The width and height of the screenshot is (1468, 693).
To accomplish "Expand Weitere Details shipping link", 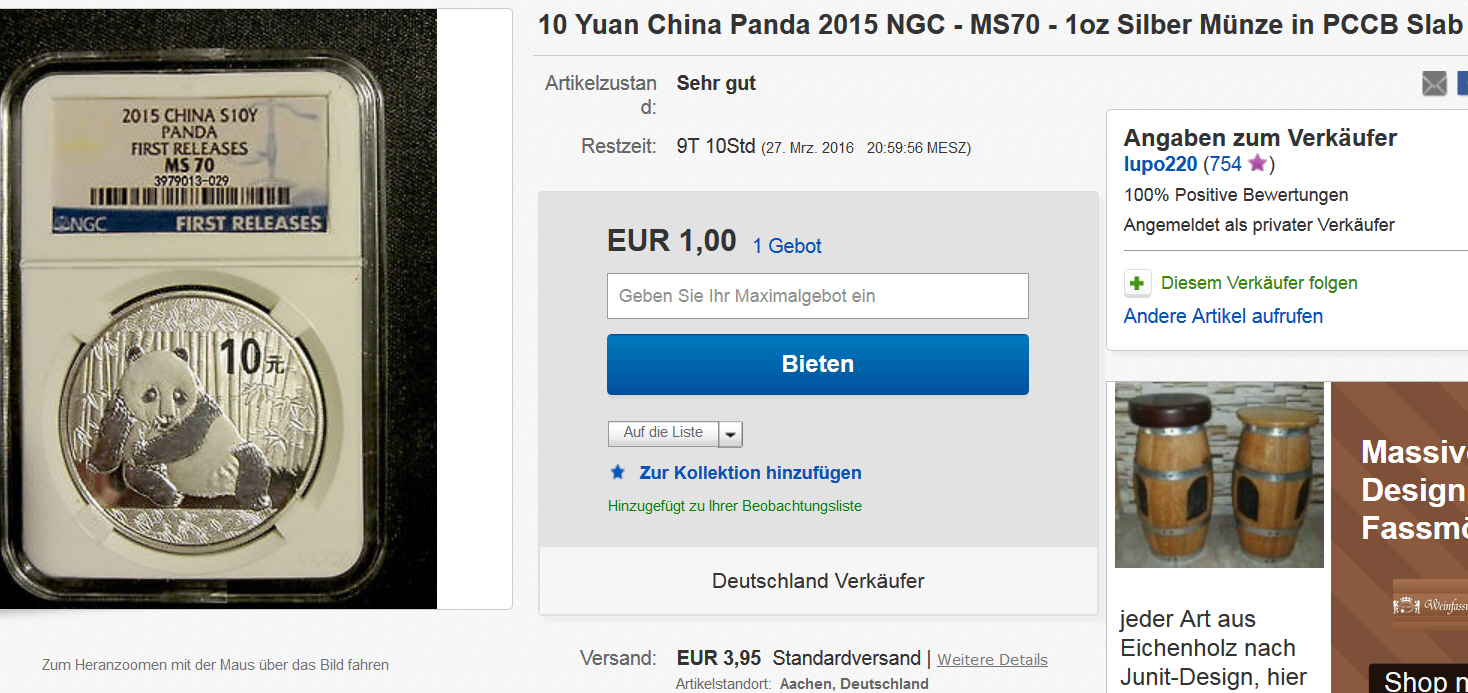I will coord(992,660).
